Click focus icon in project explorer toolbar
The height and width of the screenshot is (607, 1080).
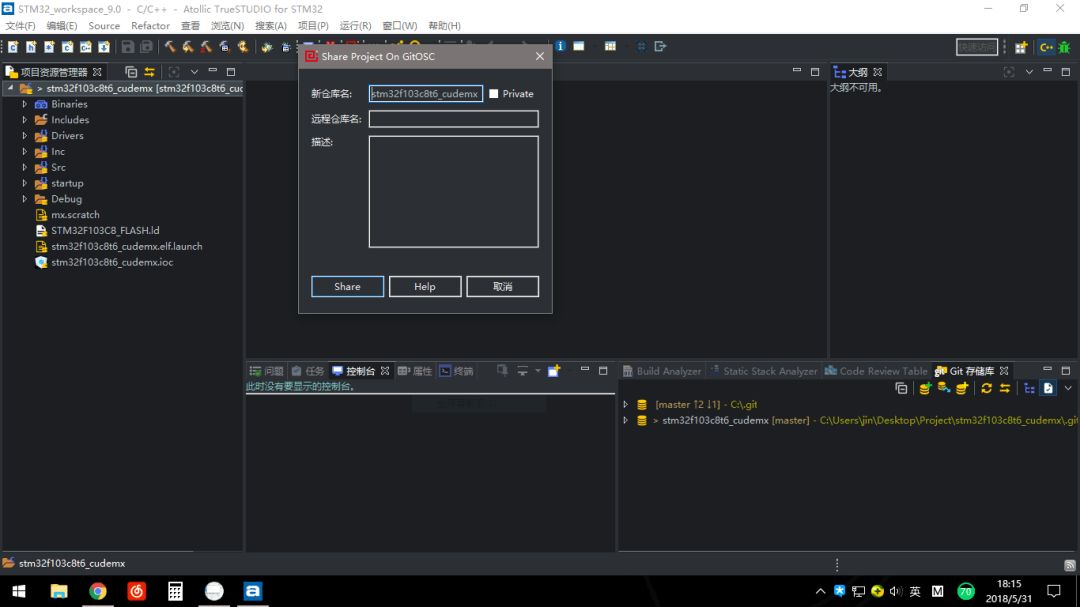tap(174, 72)
